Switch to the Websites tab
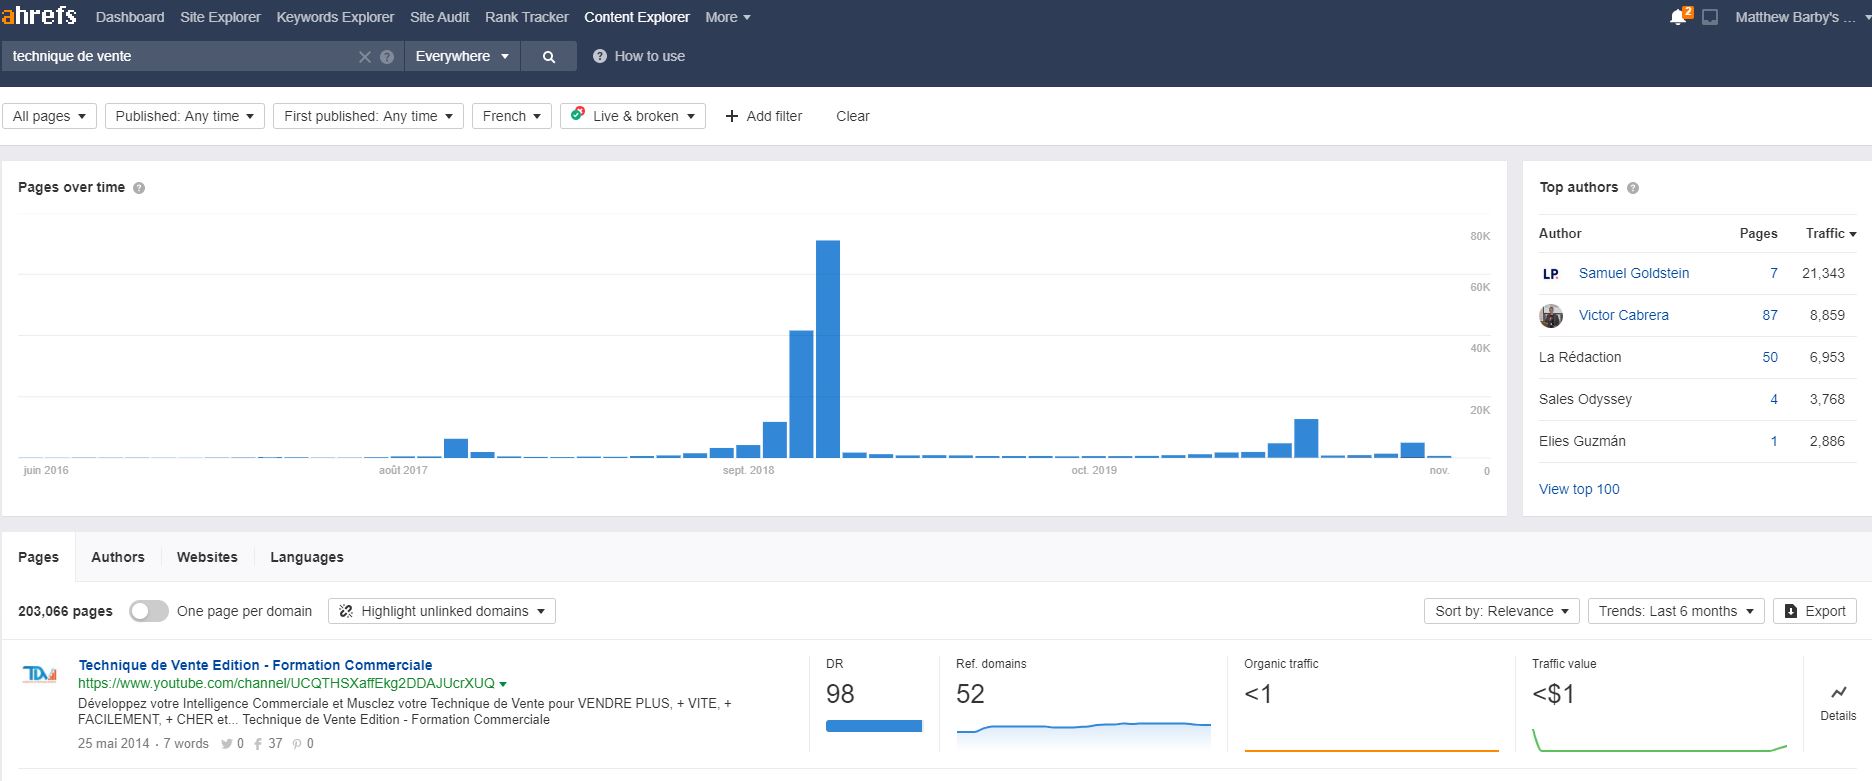Image resolution: width=1872 pixels, height=781 pixels. (207, 557)
